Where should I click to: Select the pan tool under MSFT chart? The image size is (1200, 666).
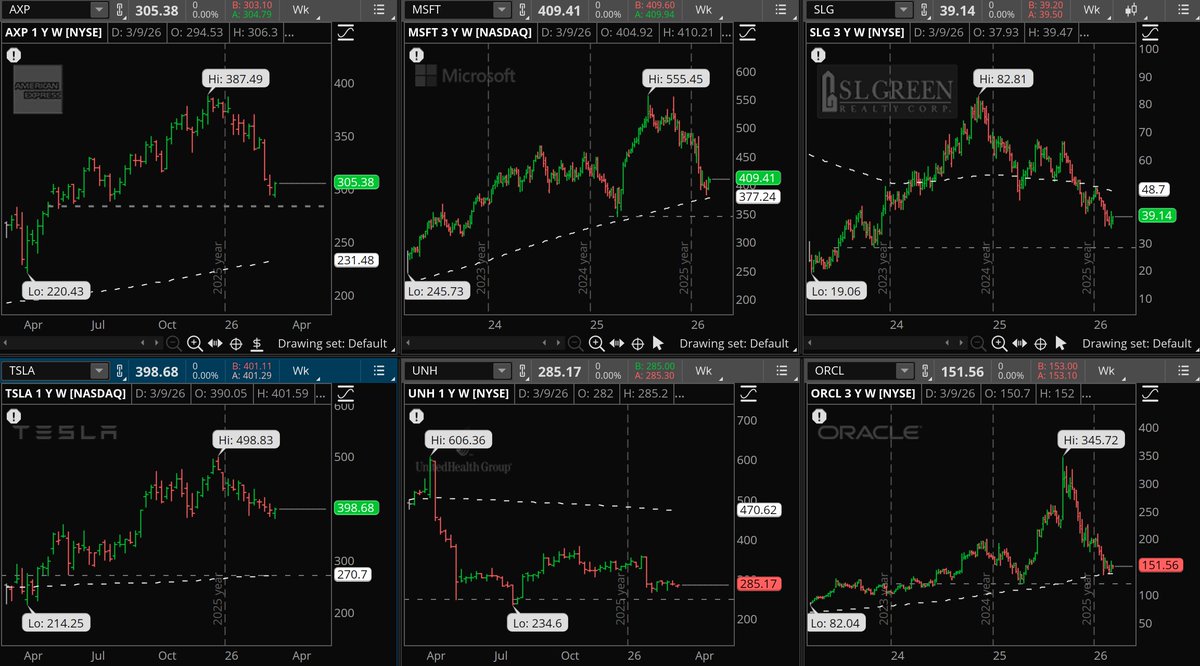(x=617, y=343)
